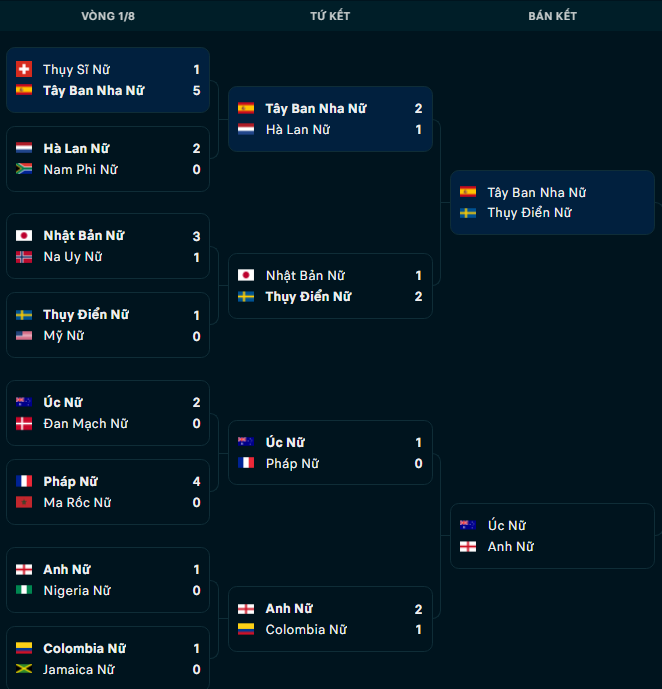
Task: Click the Pháp Nữ team name in round of 16
Action: pos(70,482)
